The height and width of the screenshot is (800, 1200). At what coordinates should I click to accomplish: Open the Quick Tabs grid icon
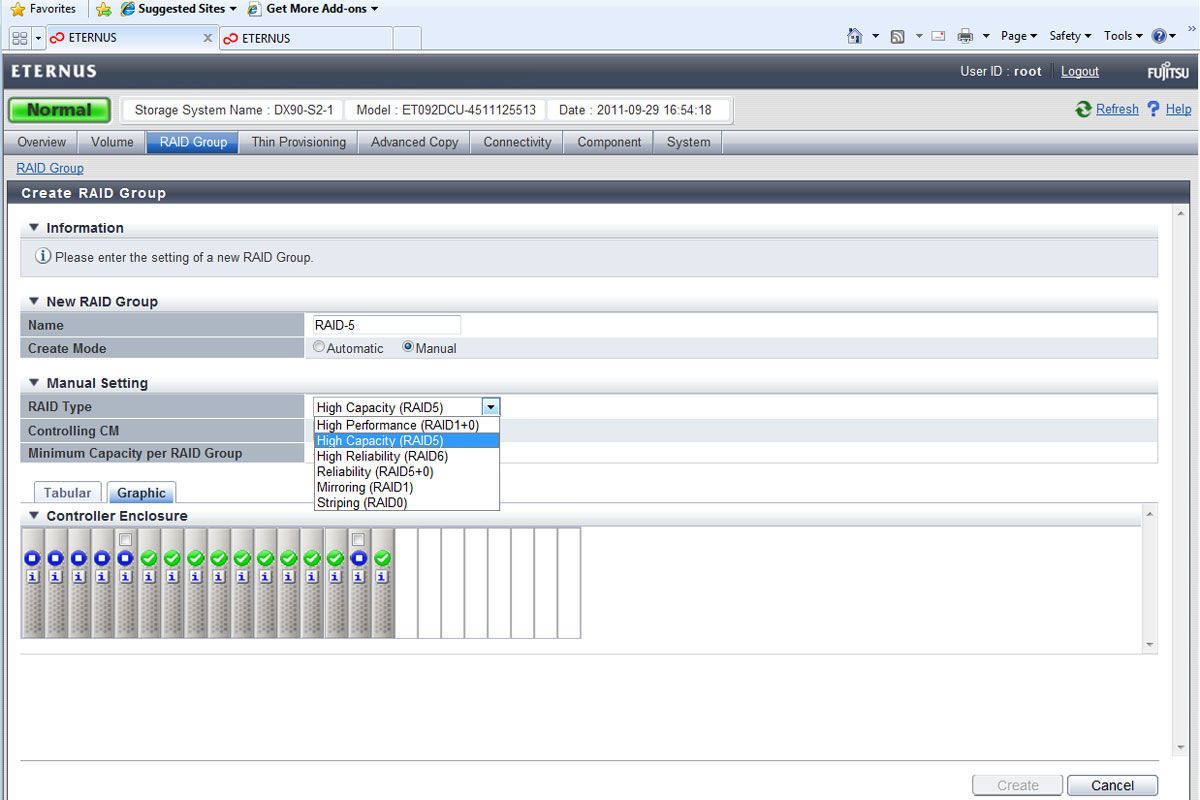pos(20,38)
